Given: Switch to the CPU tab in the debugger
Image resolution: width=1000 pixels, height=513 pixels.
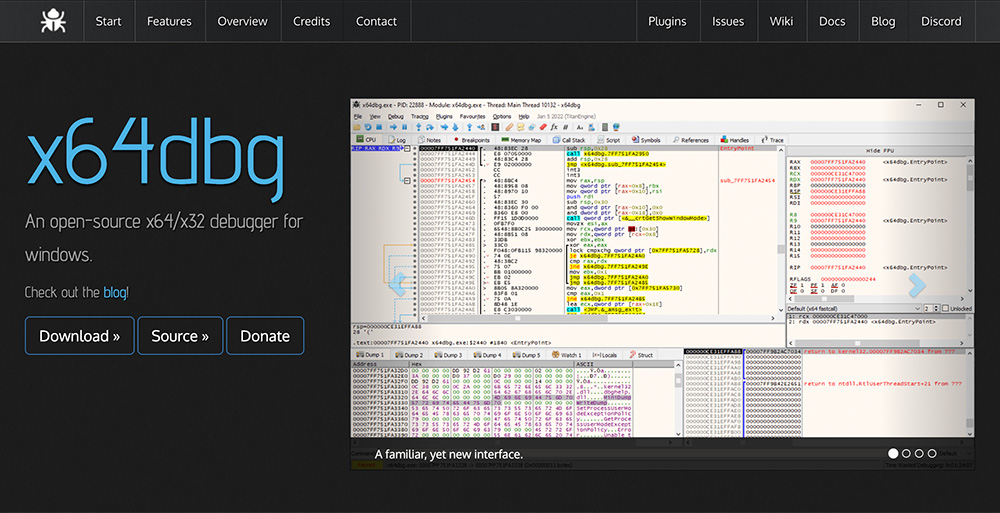Looking at the screenshot, I should pyautogui.click(x=366, y=140).
